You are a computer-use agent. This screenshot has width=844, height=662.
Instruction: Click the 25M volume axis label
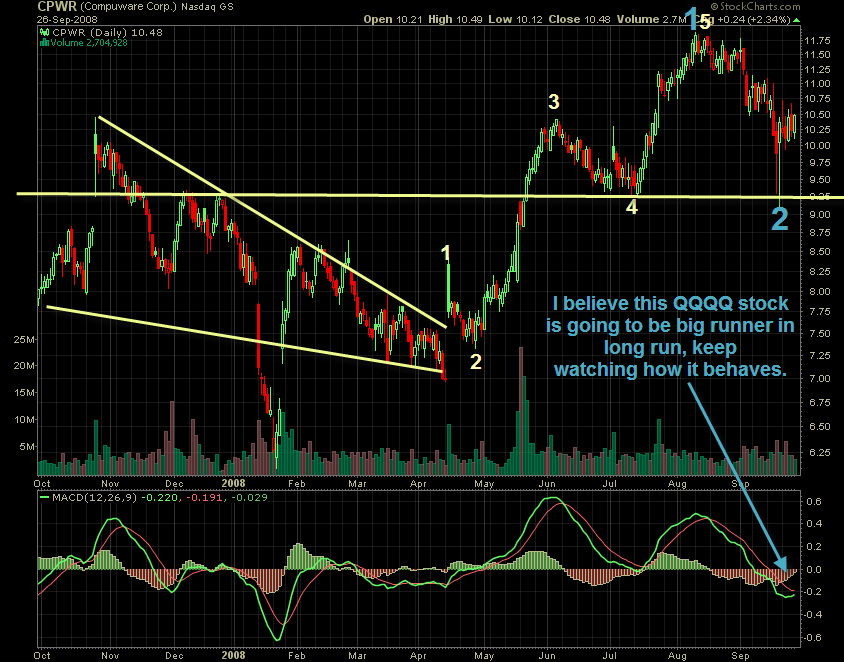click(25, 340)
